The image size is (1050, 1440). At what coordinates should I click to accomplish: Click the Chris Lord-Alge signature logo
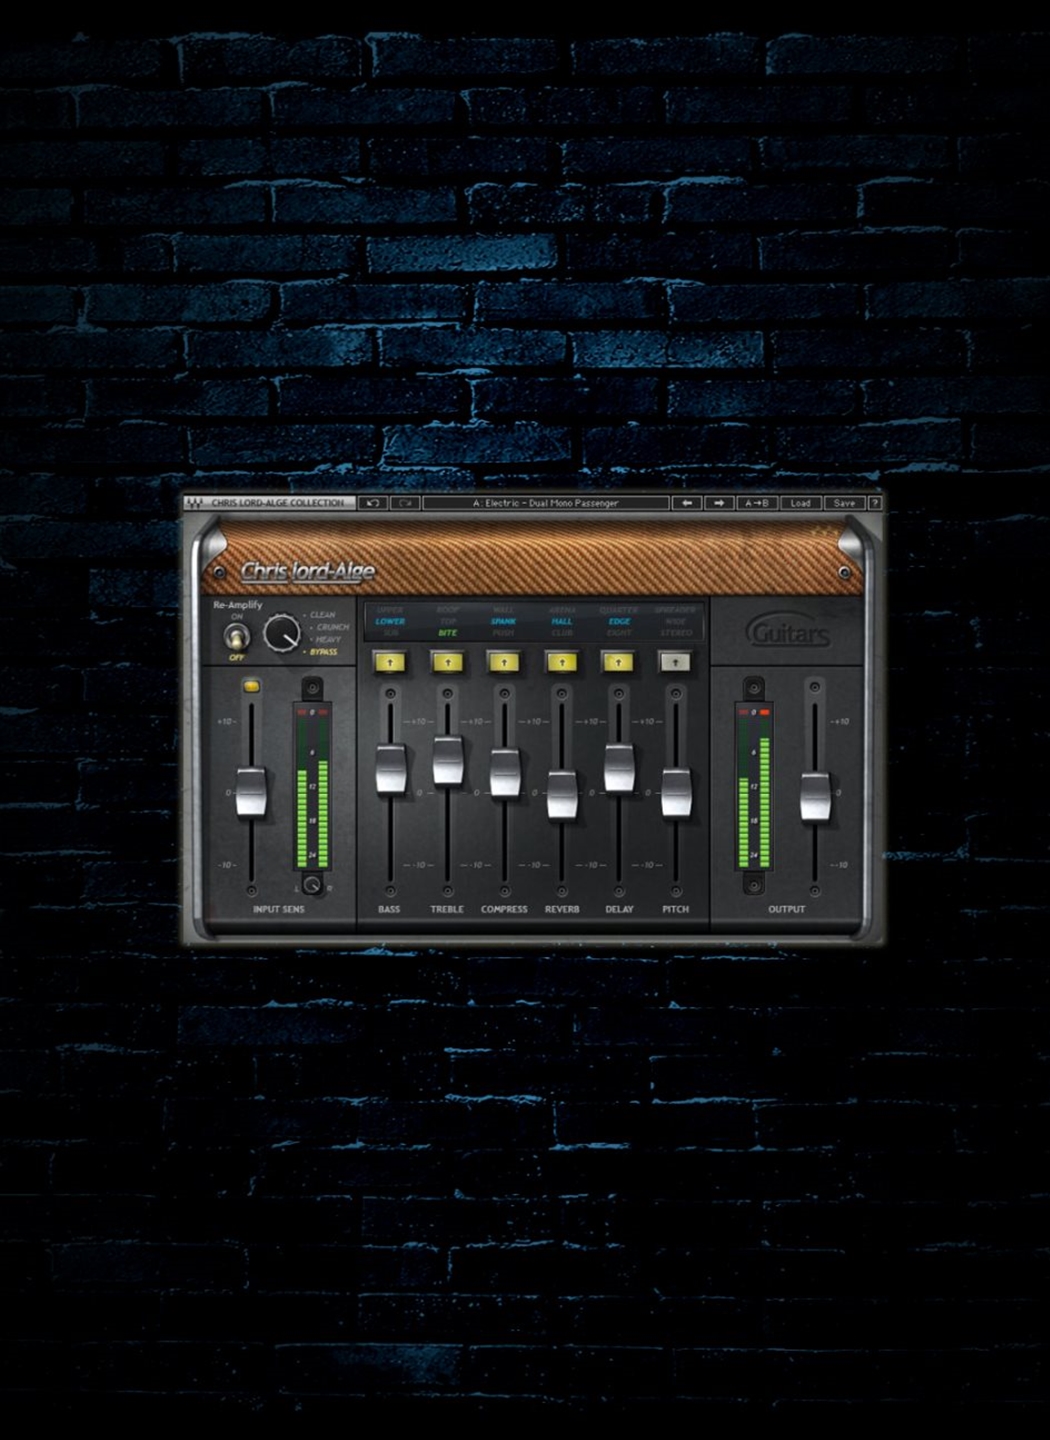[308, 571]
